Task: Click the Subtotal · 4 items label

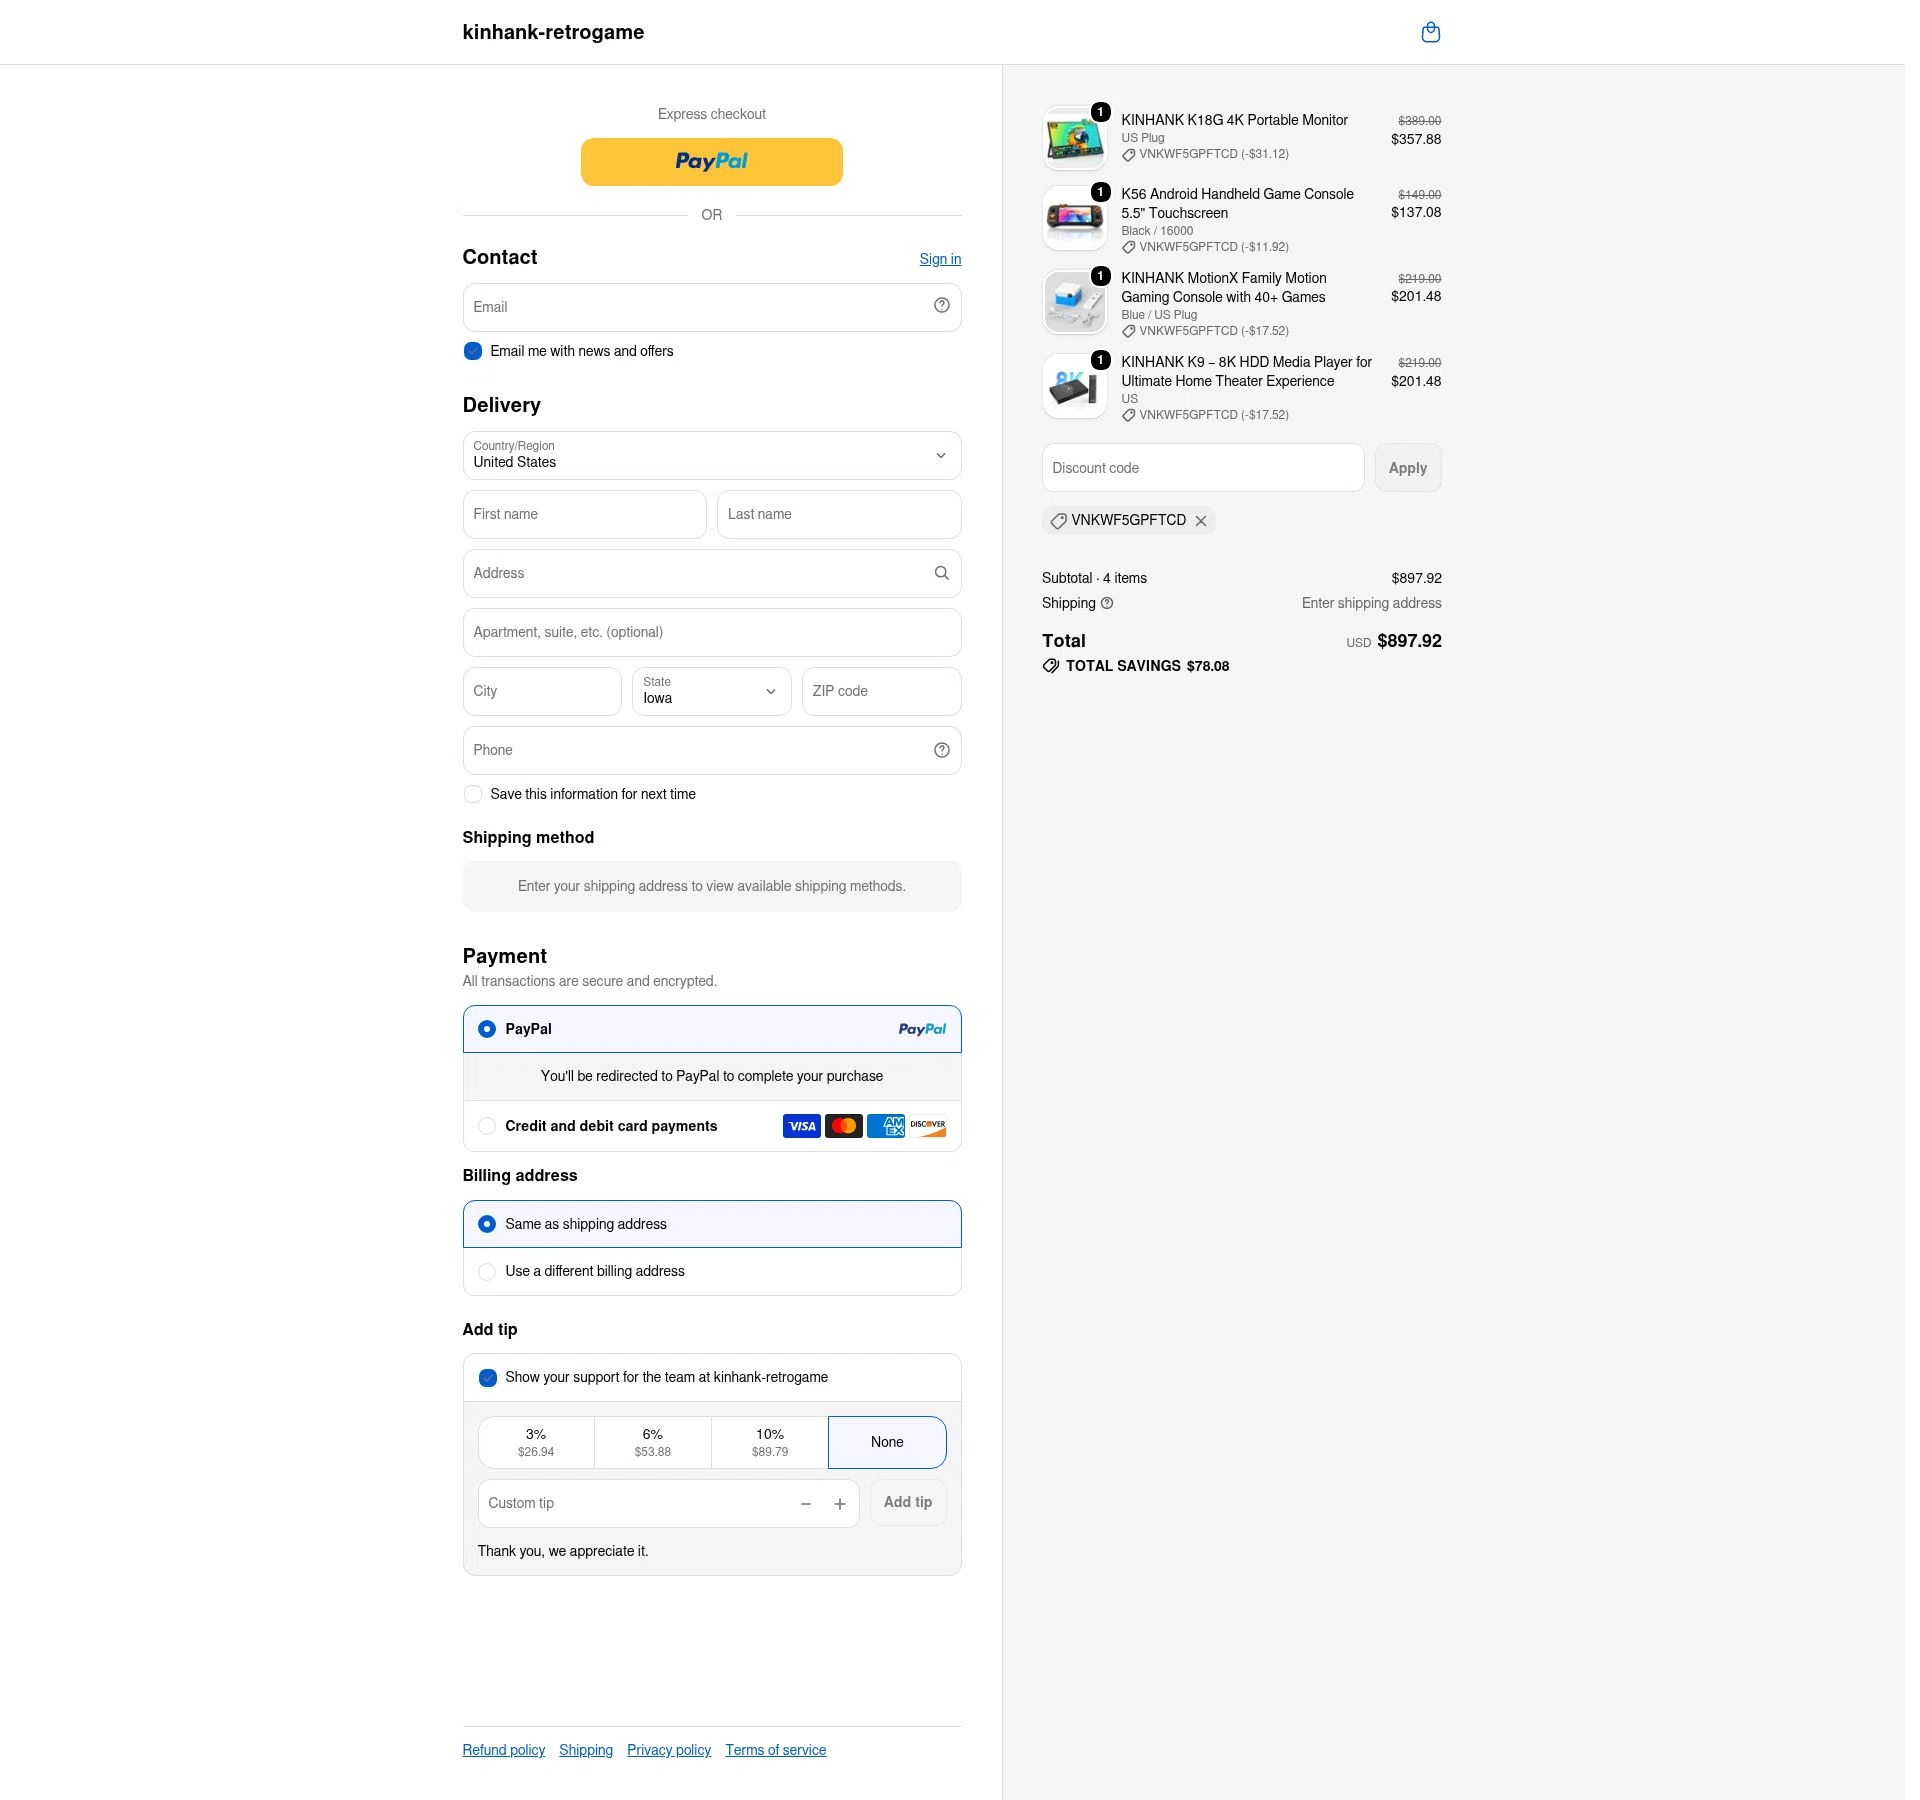Action: pos(1094,578)
